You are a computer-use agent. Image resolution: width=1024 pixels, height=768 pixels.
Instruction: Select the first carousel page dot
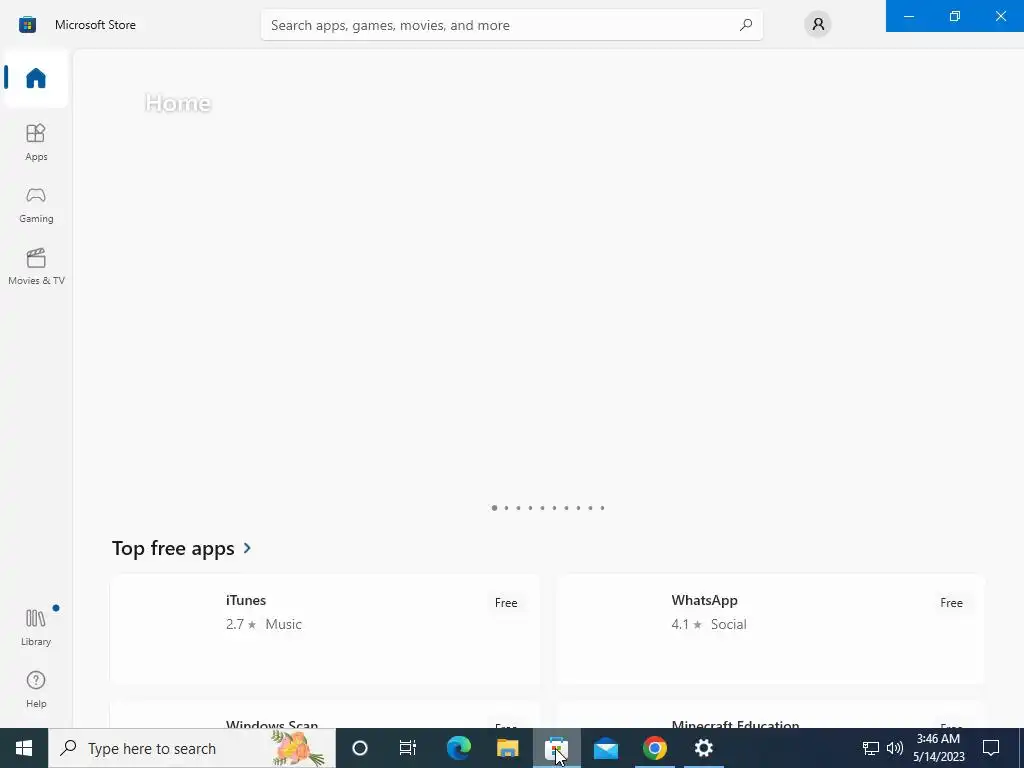[x=494, y=507]
